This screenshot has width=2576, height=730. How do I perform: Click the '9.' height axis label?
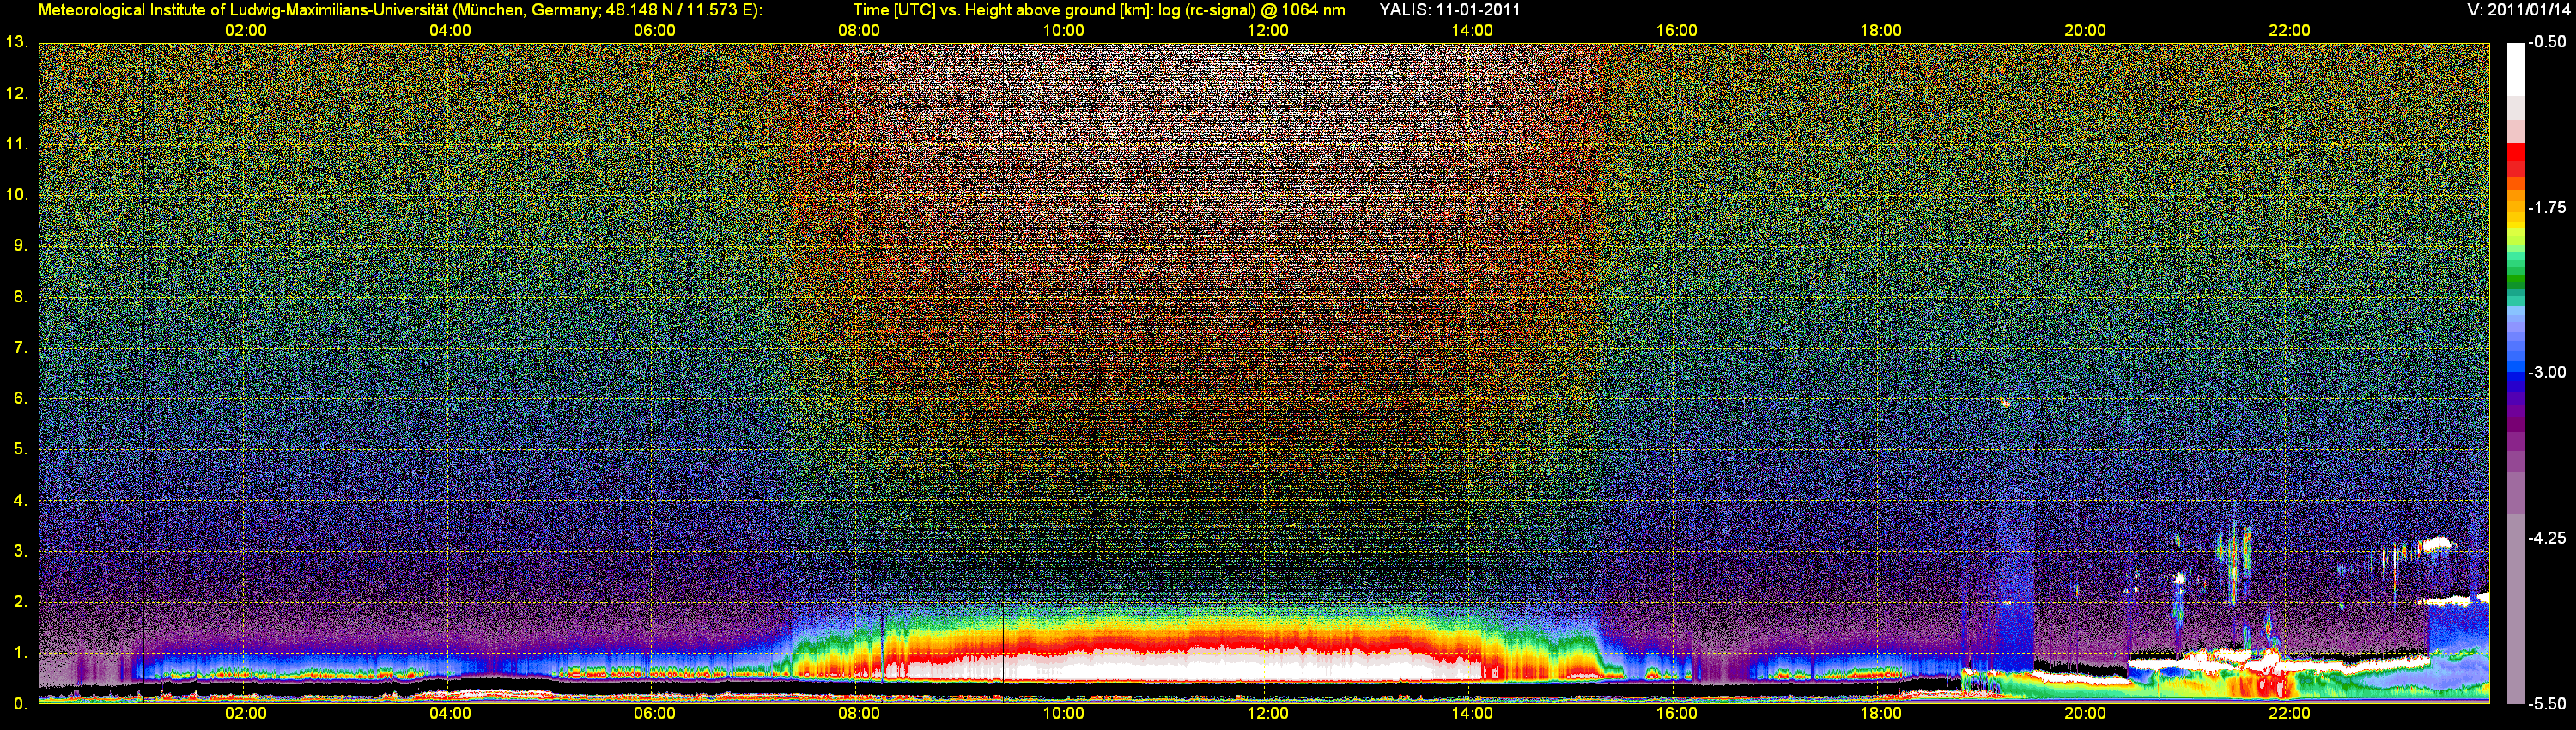pyautogui.click(x=20, y=246)
